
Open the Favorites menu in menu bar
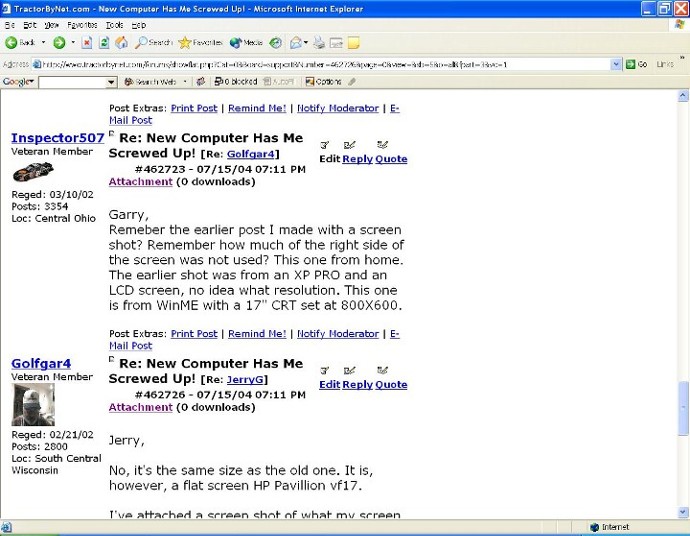[x=82, y=24]
